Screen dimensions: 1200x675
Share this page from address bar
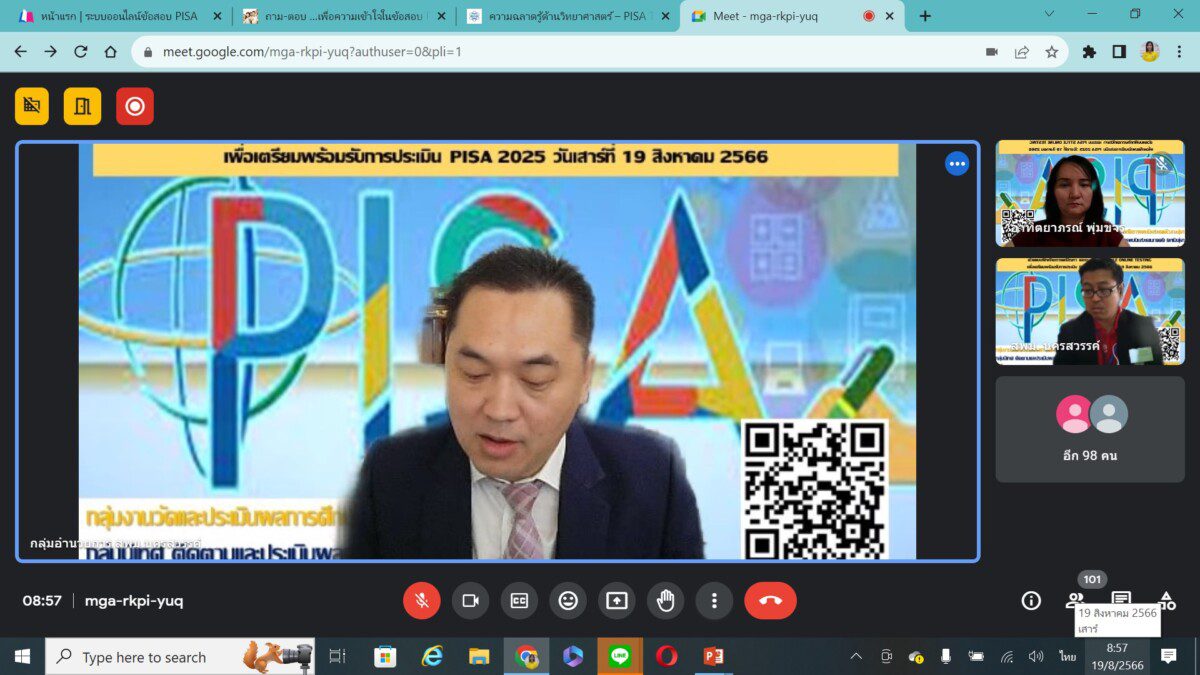click(x=1022, y=52)
